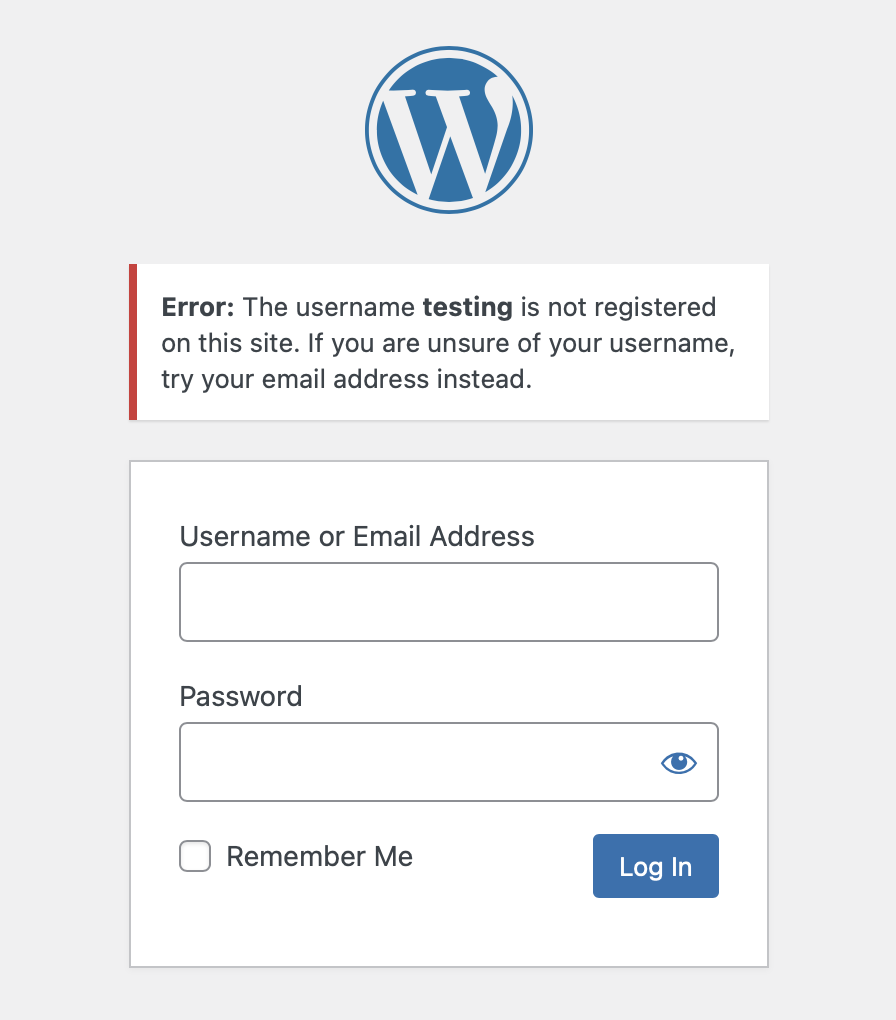896x1020 pixels.
Task: Click the line 'on this site. If you are unsure'
Action: (x=448, y=343)
